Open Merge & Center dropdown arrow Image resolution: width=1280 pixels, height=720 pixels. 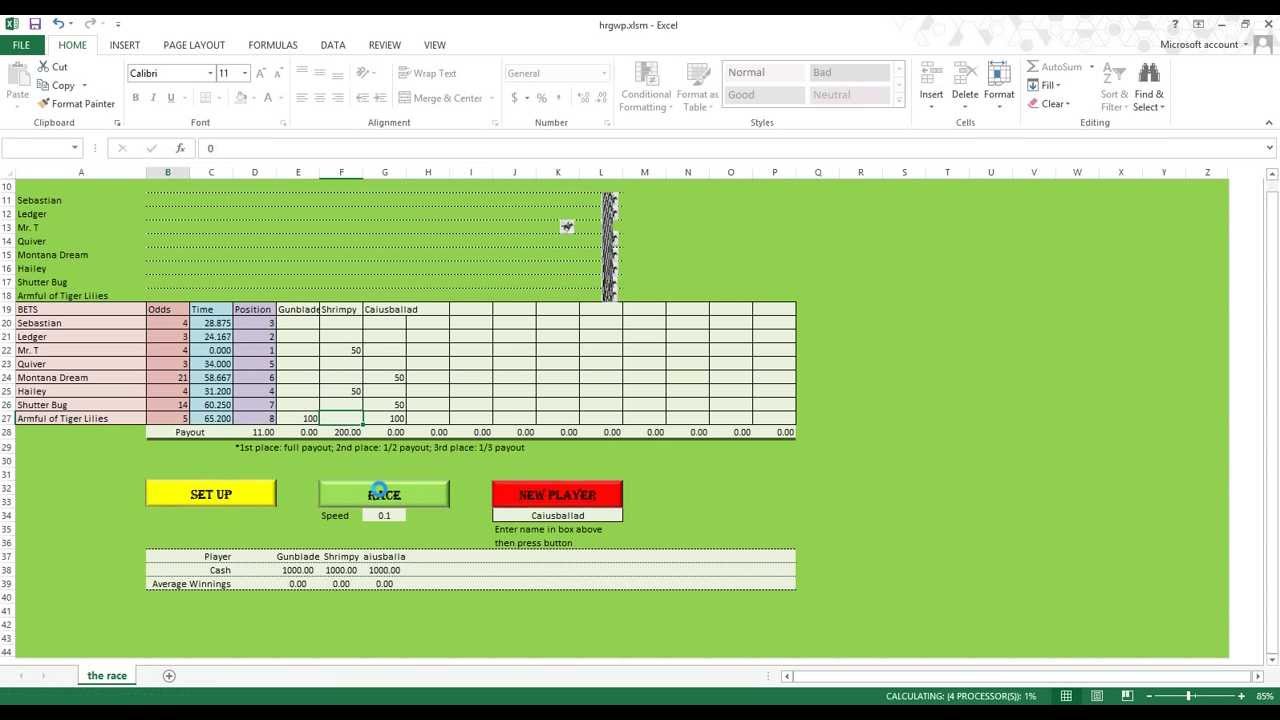click(492, 98)
